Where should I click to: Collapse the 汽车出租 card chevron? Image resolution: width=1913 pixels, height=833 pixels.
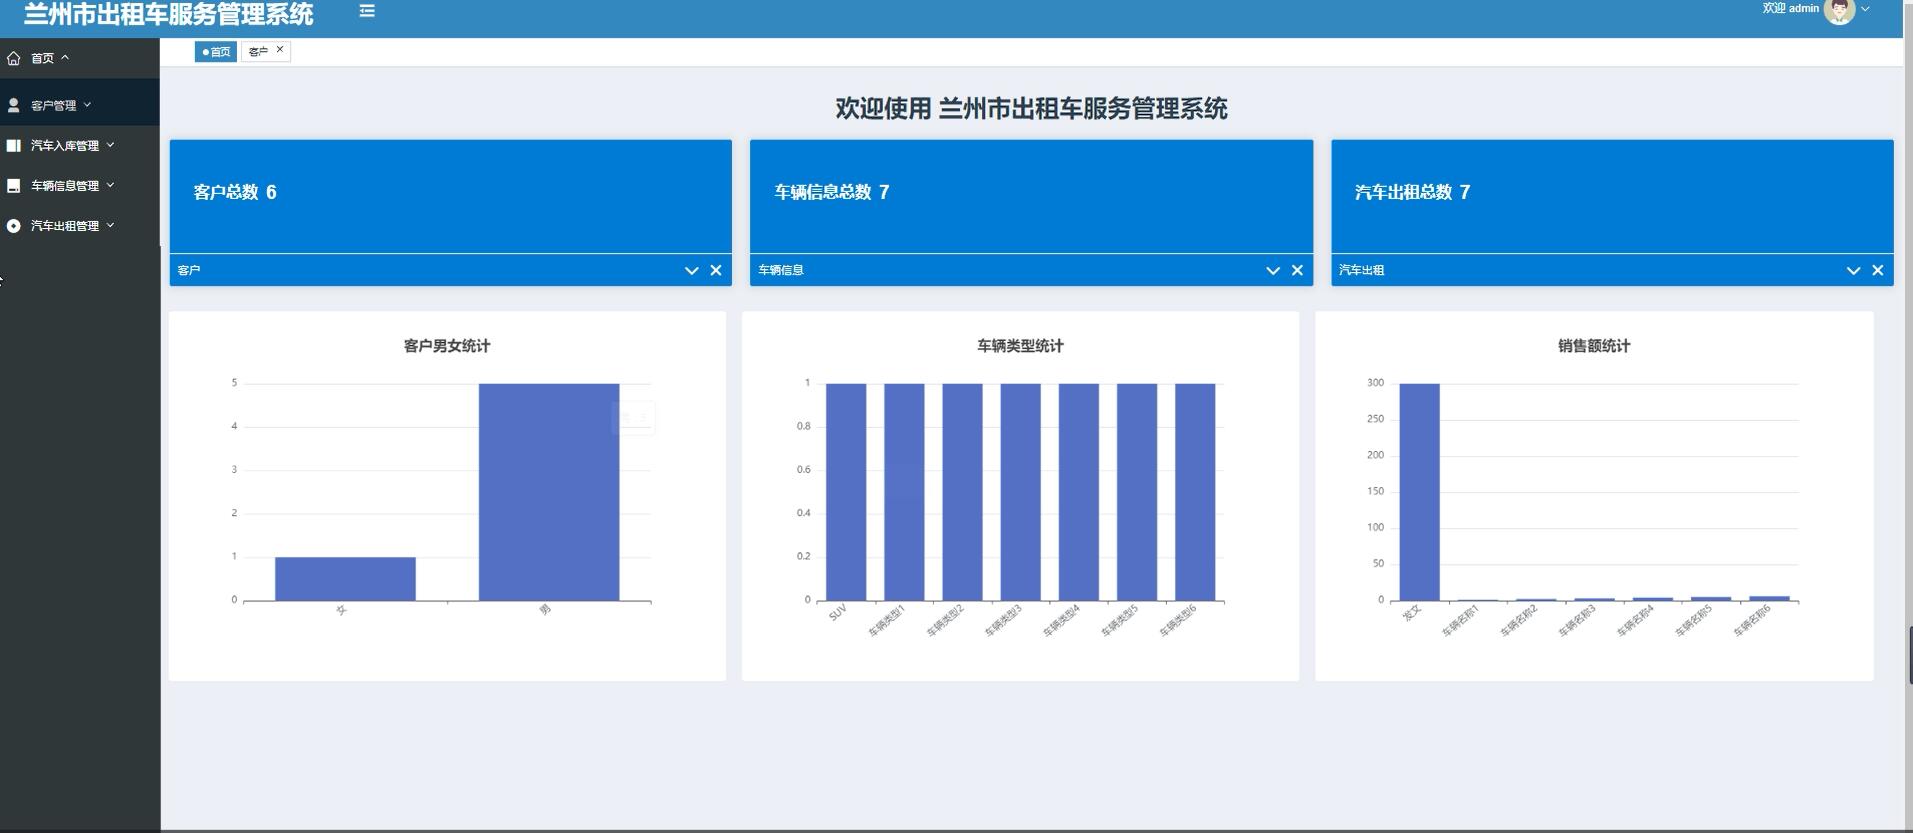coord(1853,270)
